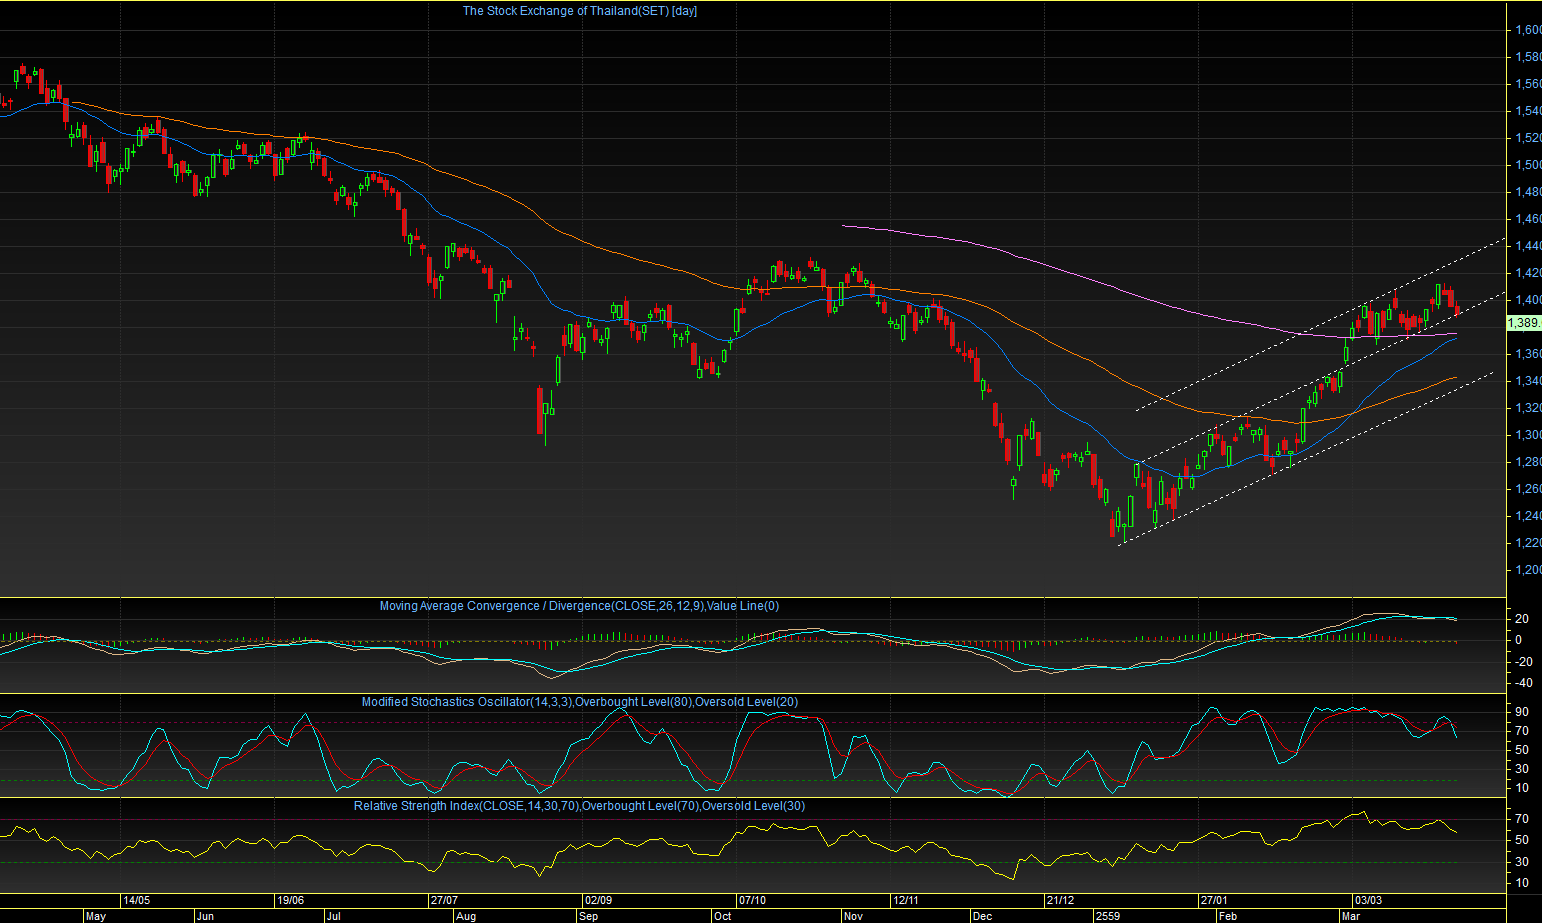Click the 14/05 date label
Viewport: 1542px width, 923px height.
tap(136, 900)
